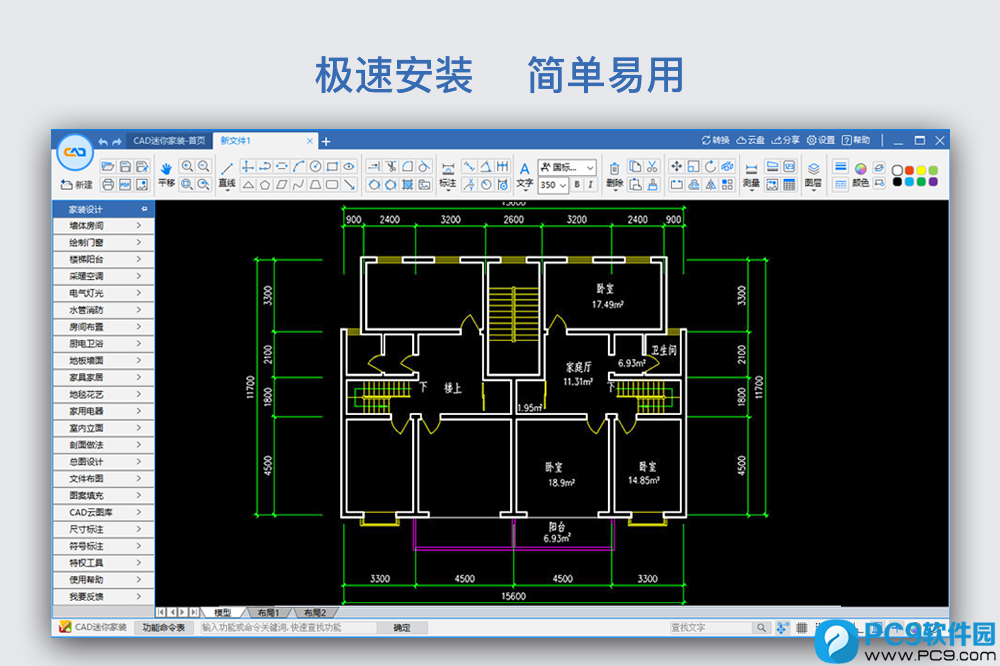1000x666 pixels.
Task: Click the move arrows tool
Action: [677, 166]
